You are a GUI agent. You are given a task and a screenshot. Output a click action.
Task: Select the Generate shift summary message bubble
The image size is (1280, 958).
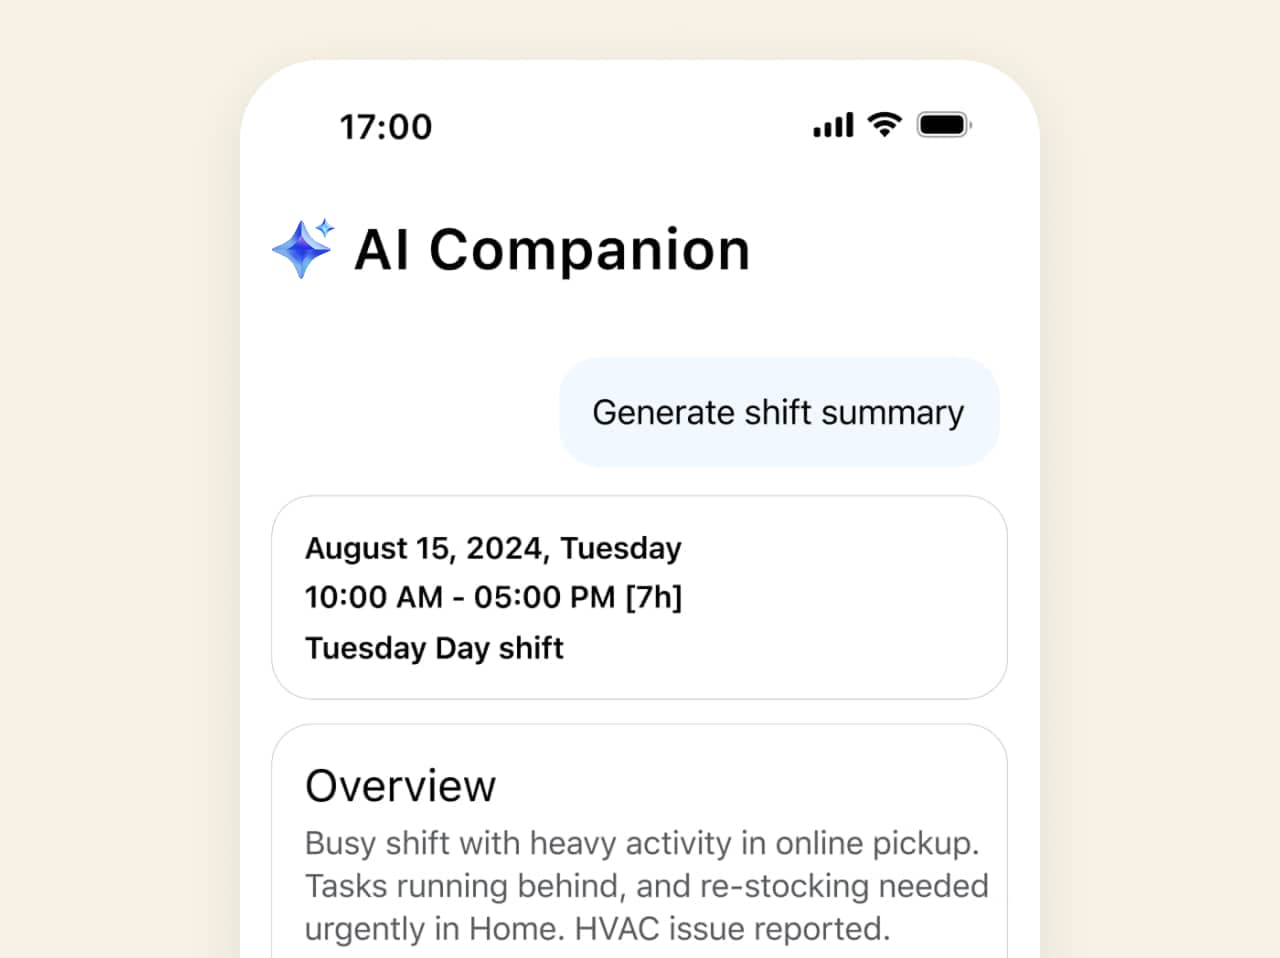778,412
